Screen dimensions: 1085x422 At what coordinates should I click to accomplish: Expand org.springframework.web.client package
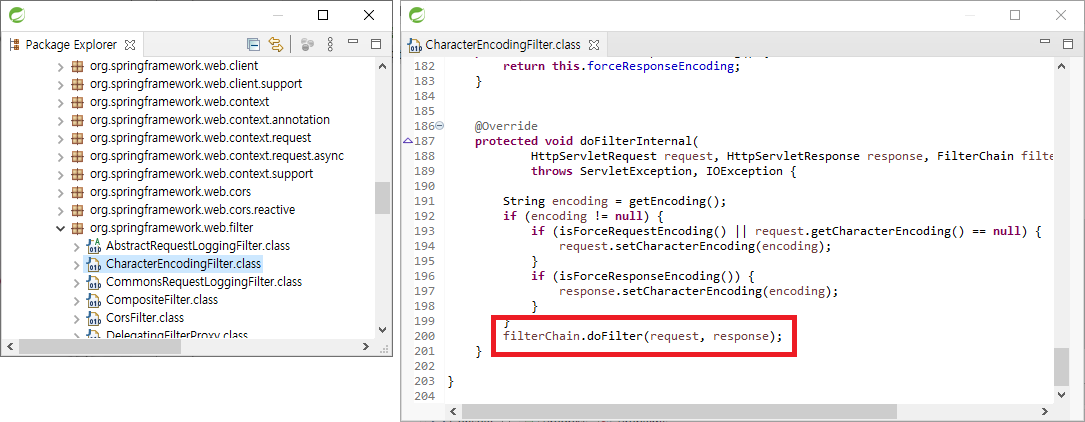60,66
